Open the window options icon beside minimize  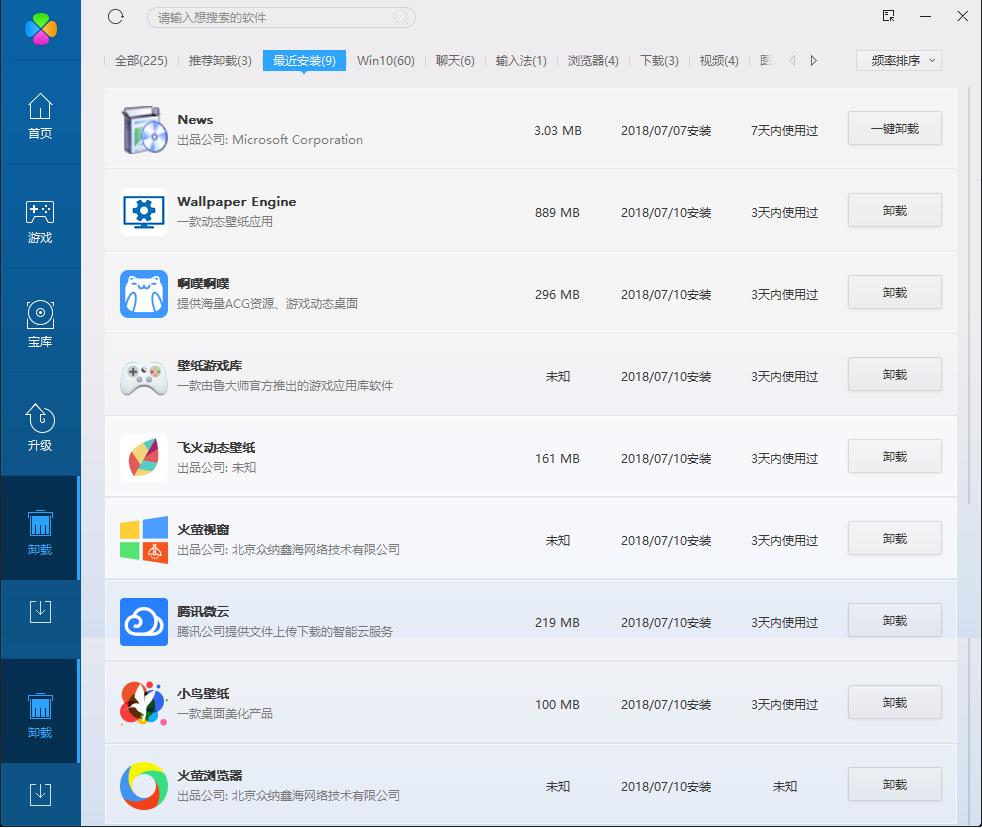pos(888,16)
